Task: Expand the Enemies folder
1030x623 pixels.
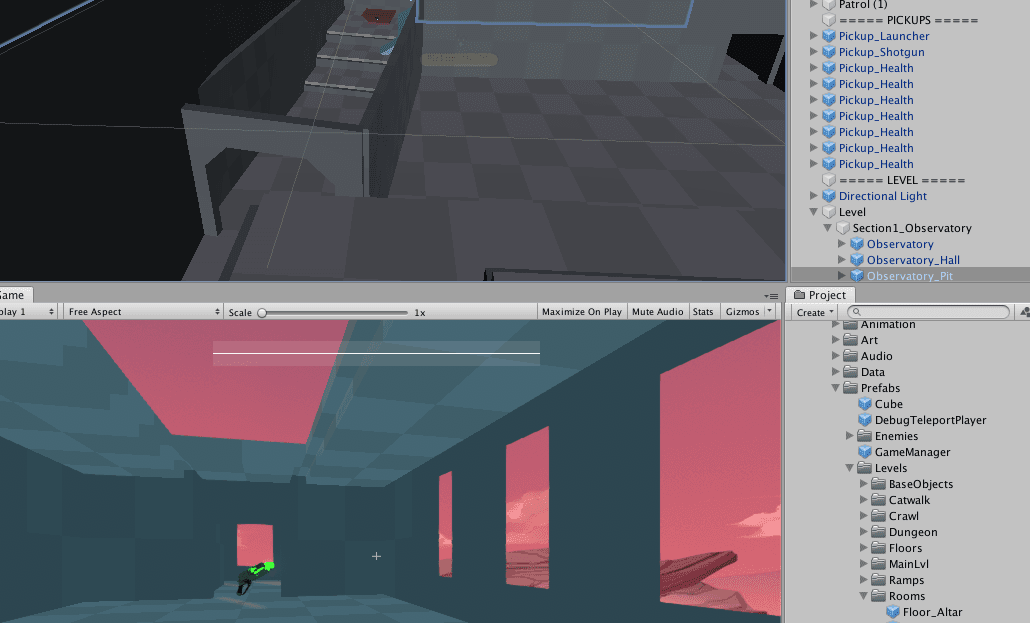Action: pos(850,436)
